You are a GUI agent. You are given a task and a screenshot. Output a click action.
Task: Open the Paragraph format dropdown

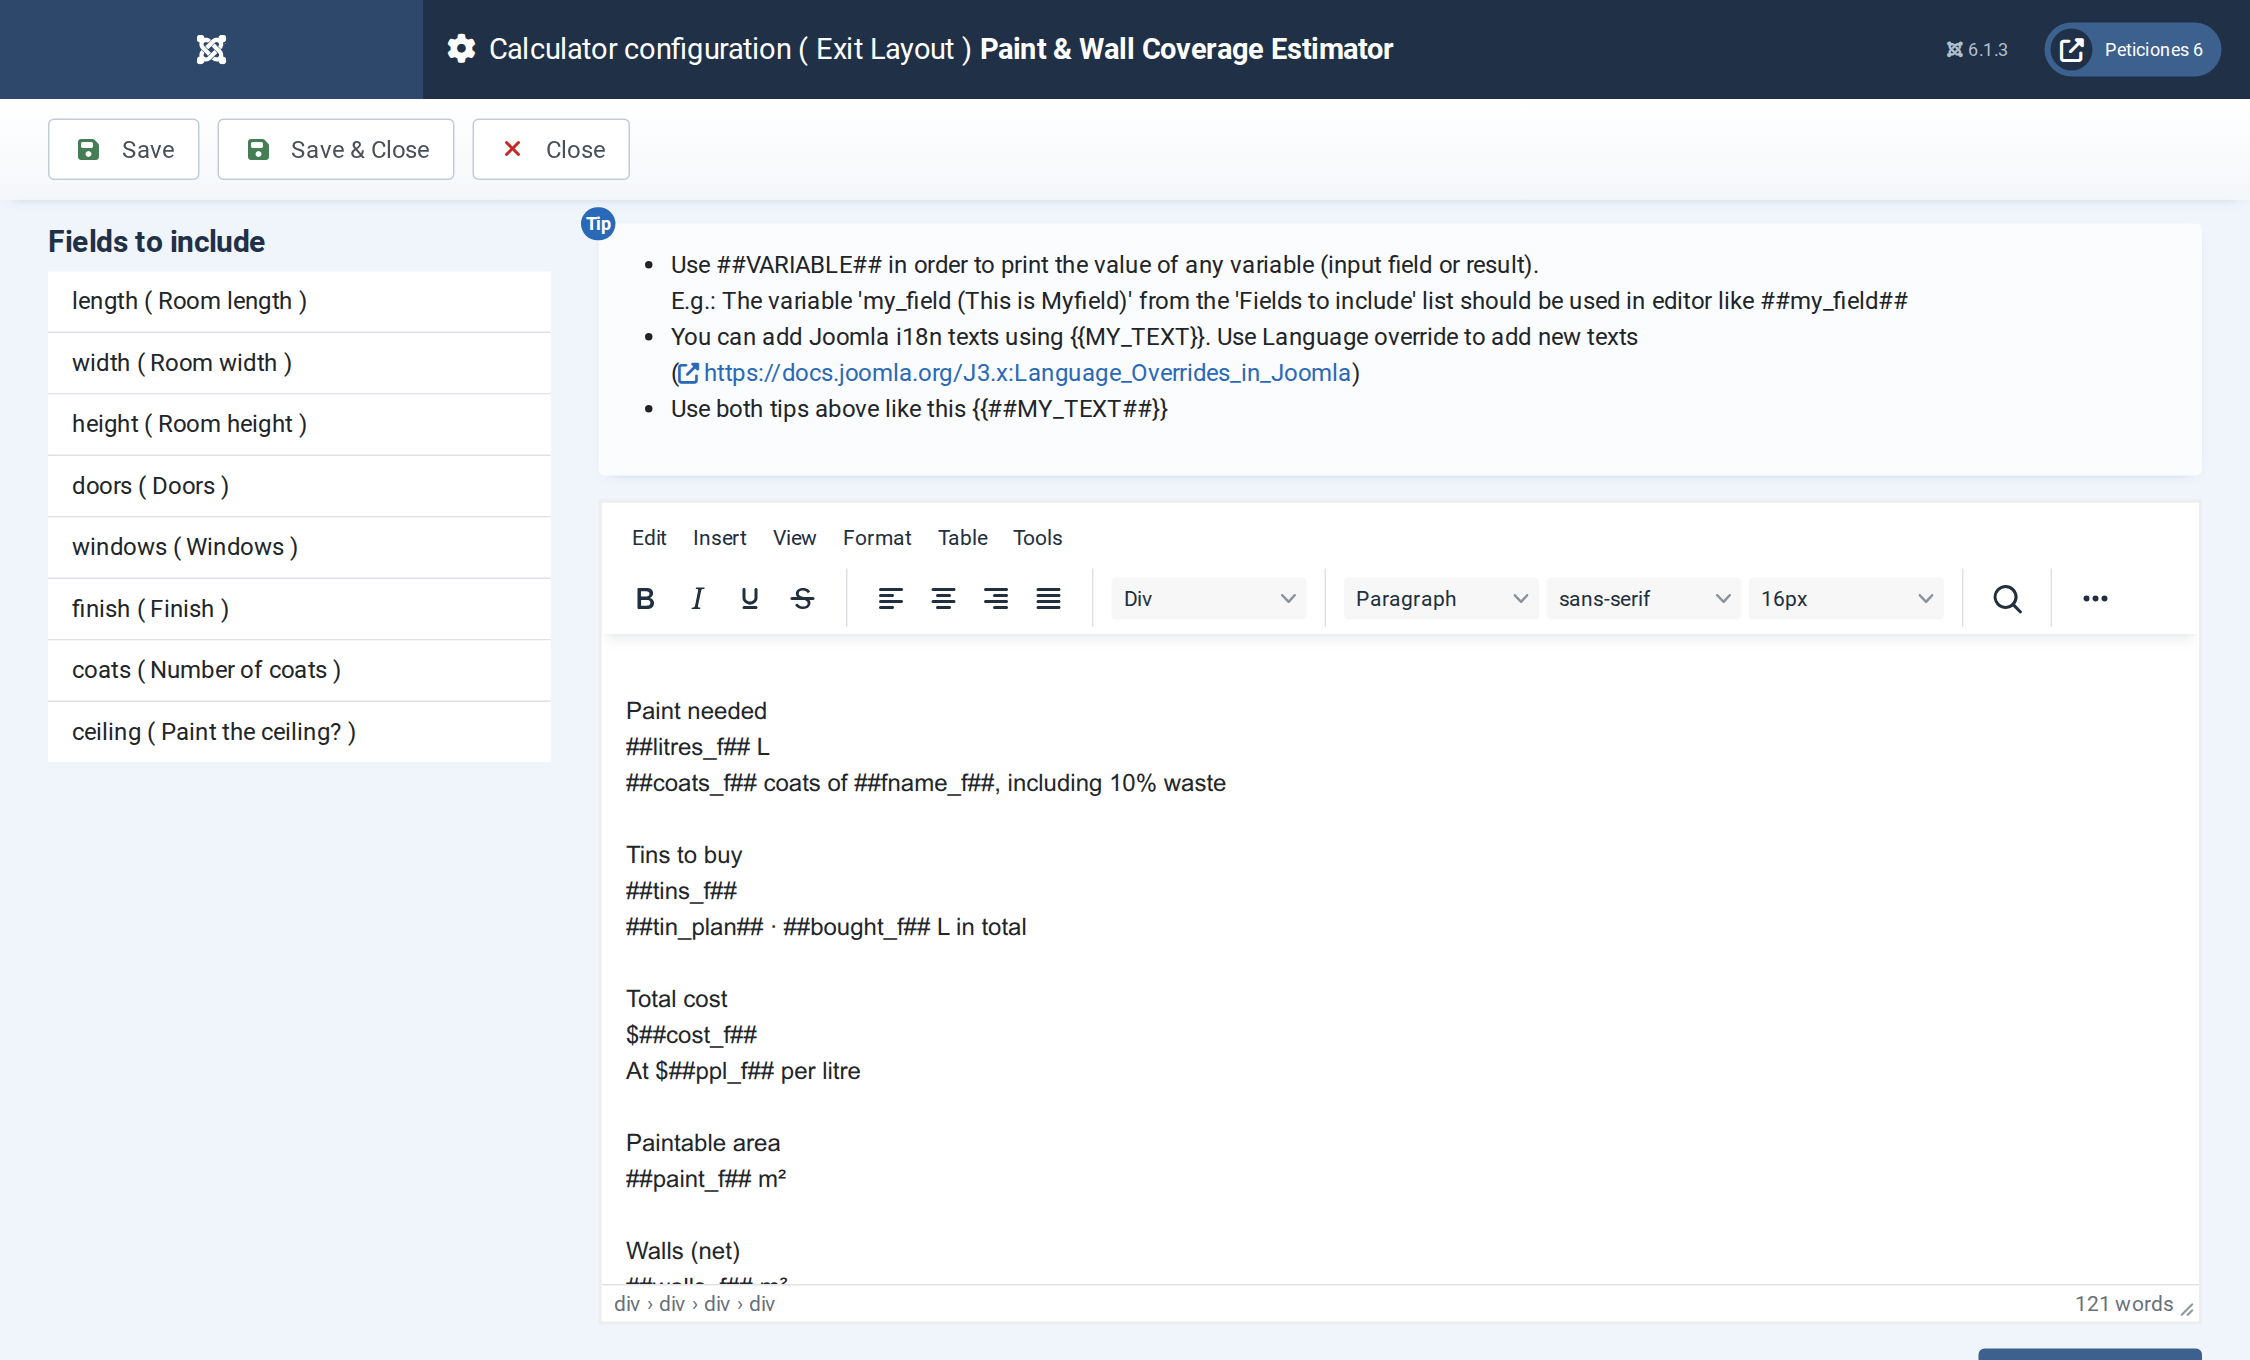click(x=1440, y=599)
